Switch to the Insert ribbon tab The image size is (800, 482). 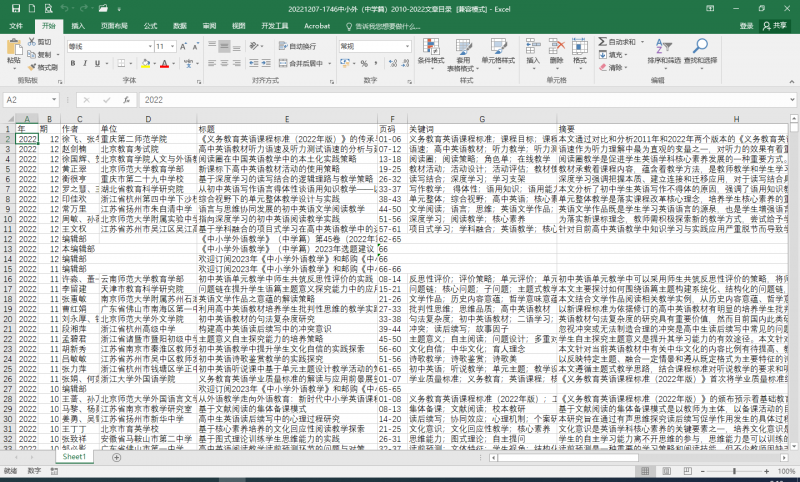coord(78,26)
